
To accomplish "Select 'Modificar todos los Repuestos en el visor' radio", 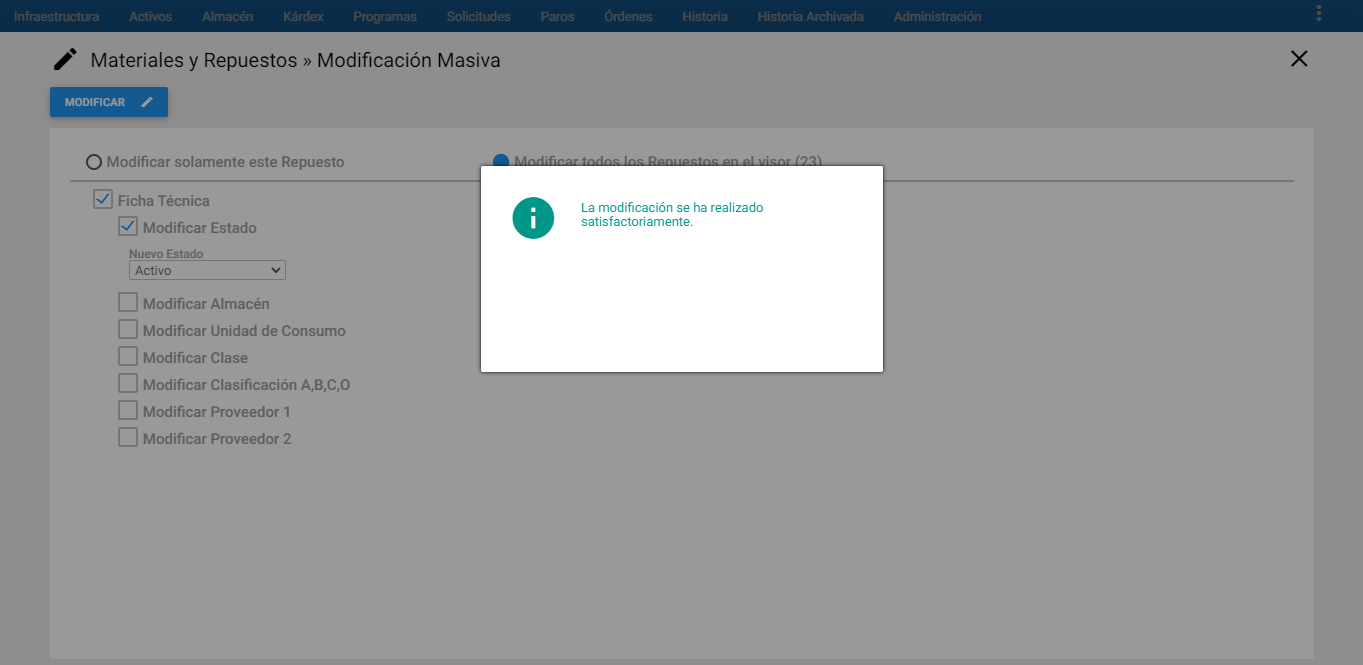I will coord(501,160).
